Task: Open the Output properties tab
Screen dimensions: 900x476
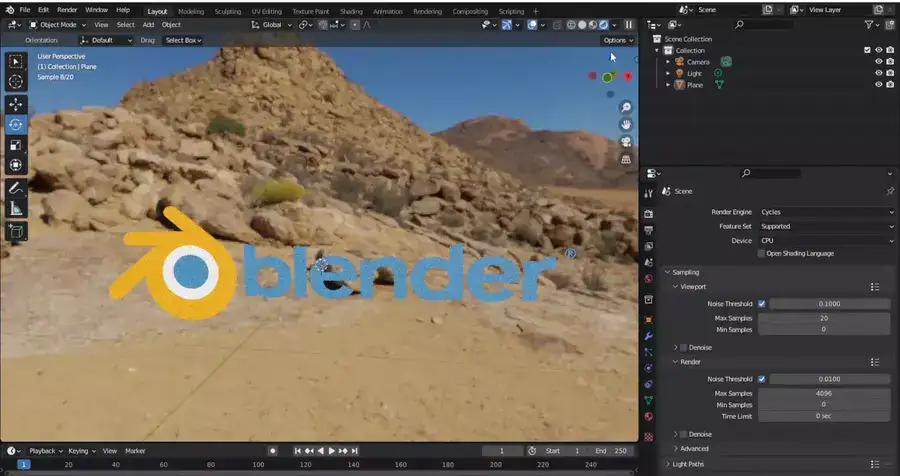Action: 649,230
